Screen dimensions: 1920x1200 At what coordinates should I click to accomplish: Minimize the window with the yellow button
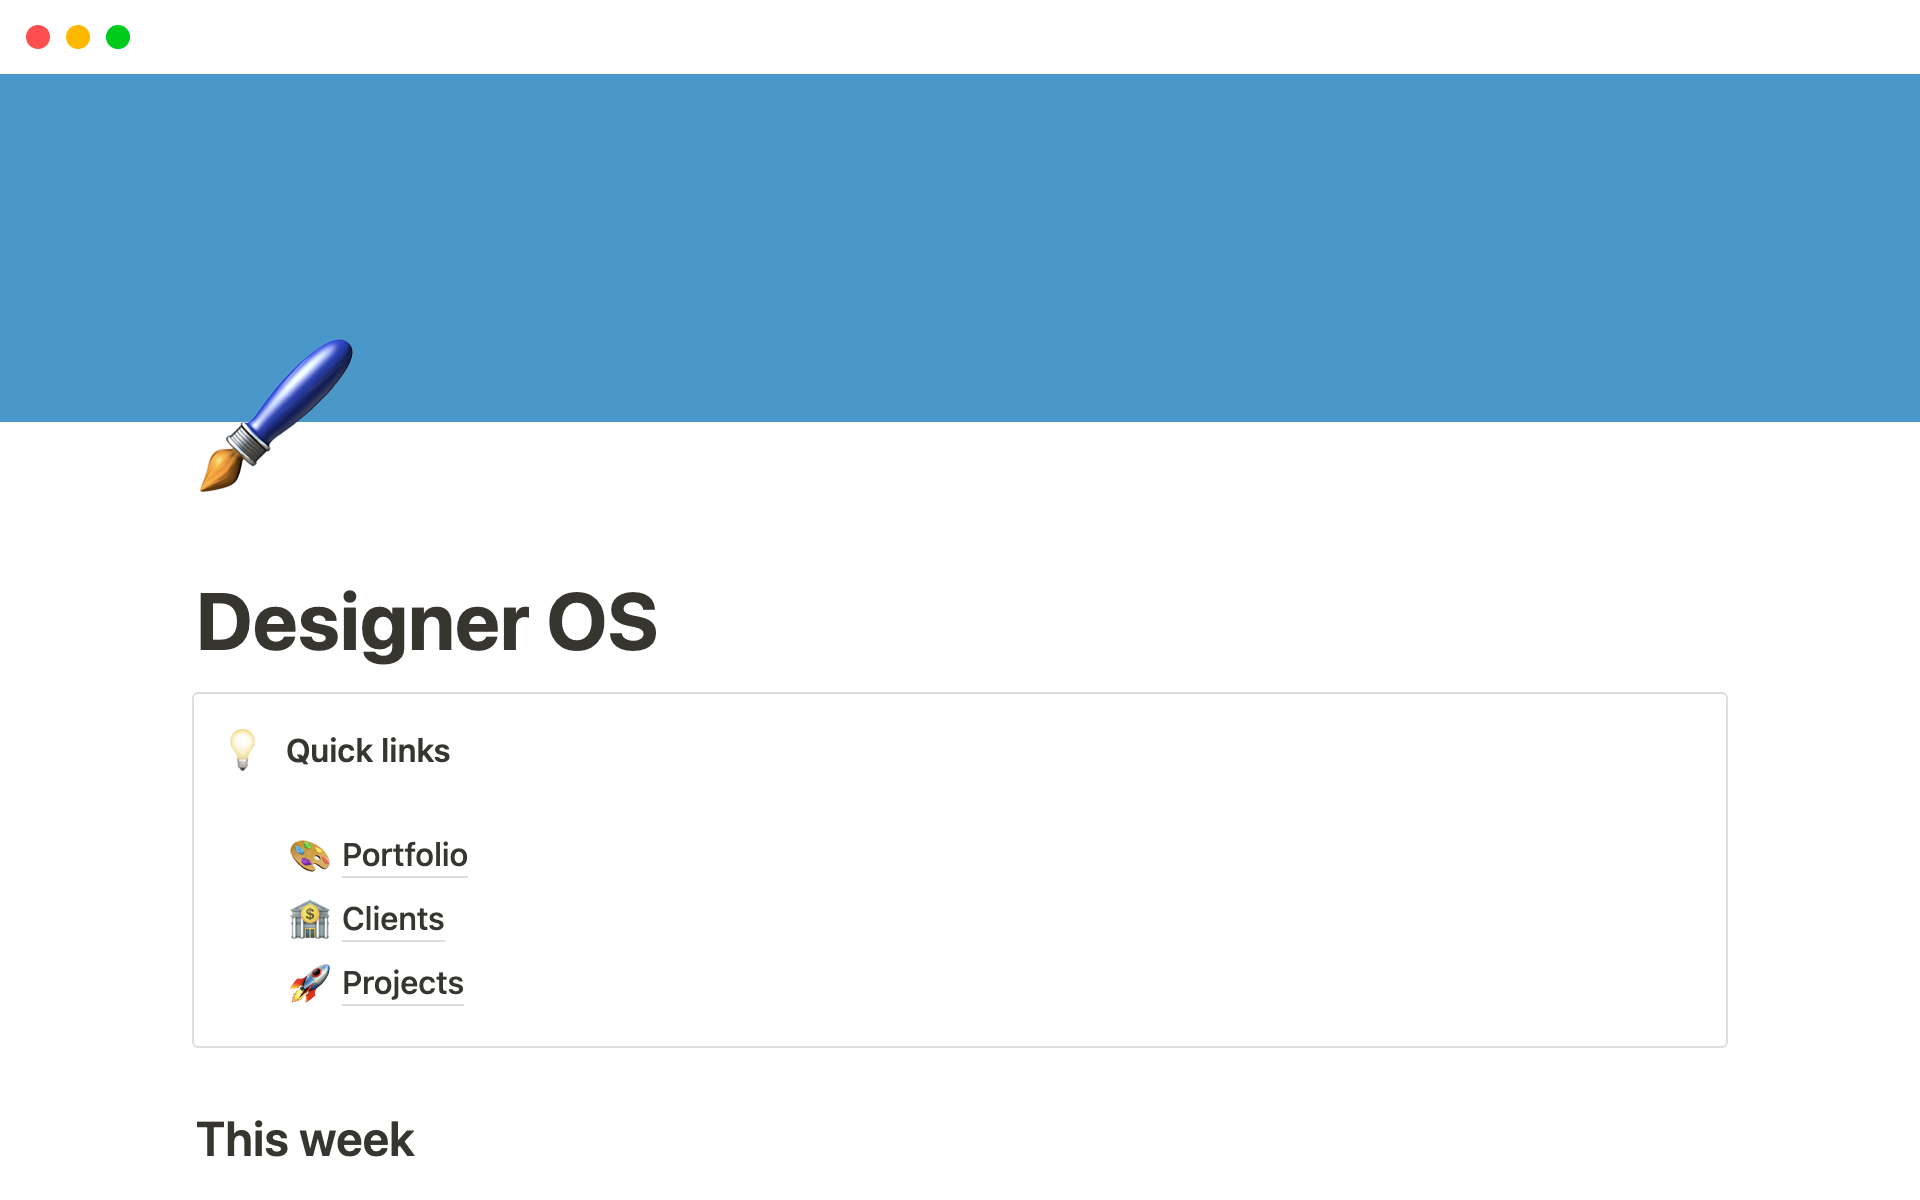coord(78,37)
